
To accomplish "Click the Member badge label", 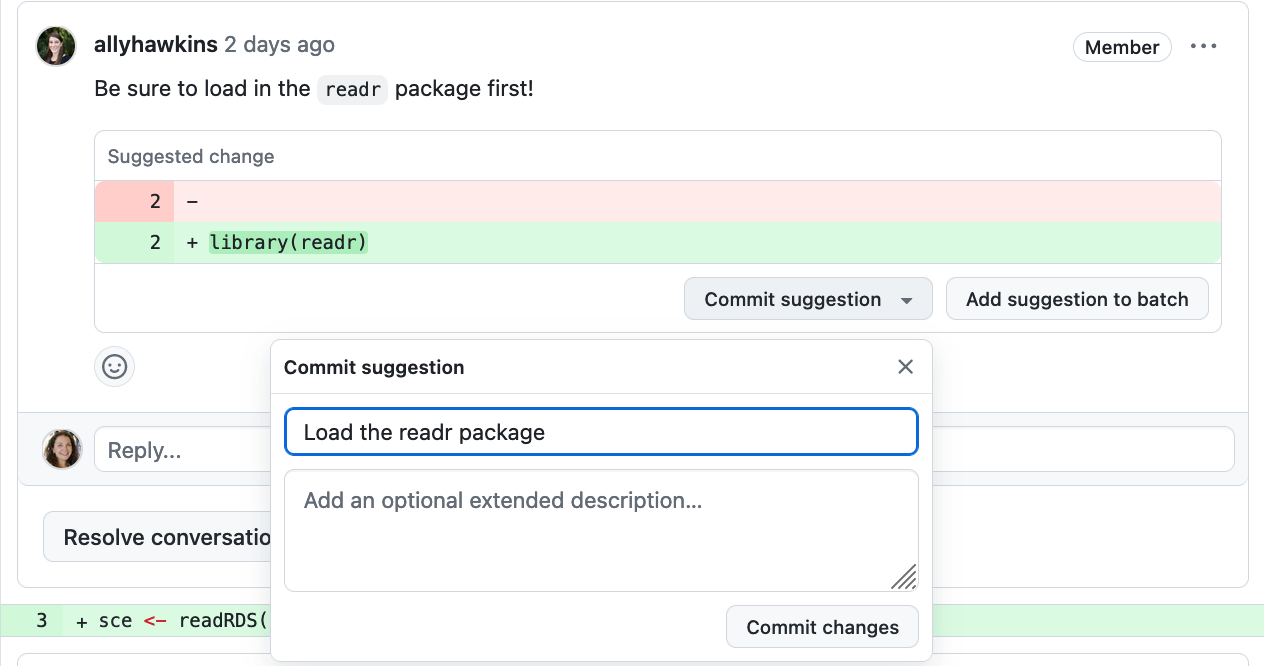I will point(1122,47).
